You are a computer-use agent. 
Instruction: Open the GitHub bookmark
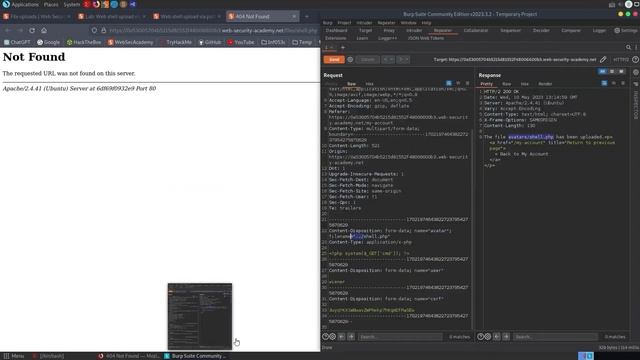pos(210,42)
